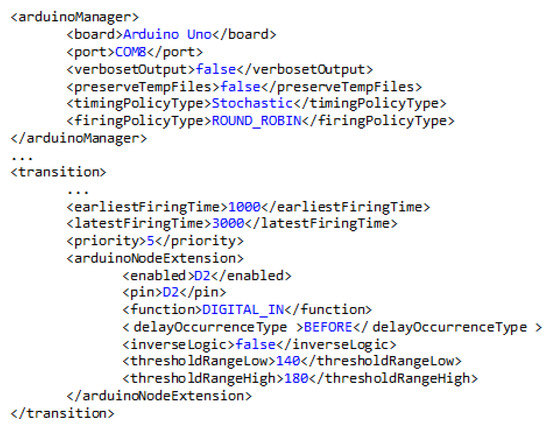The image size is (550, 430).
Task: Click the thresholdRangeHigh value 180
Action: pos(296,378)
